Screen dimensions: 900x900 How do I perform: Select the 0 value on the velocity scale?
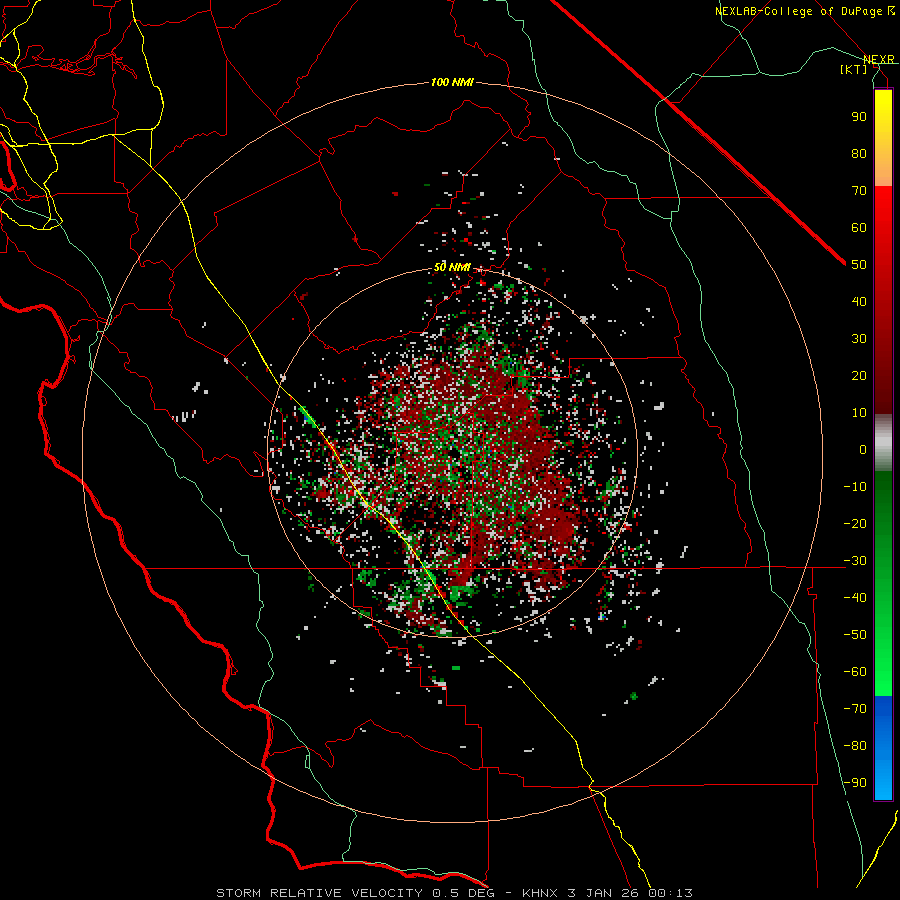863,449
